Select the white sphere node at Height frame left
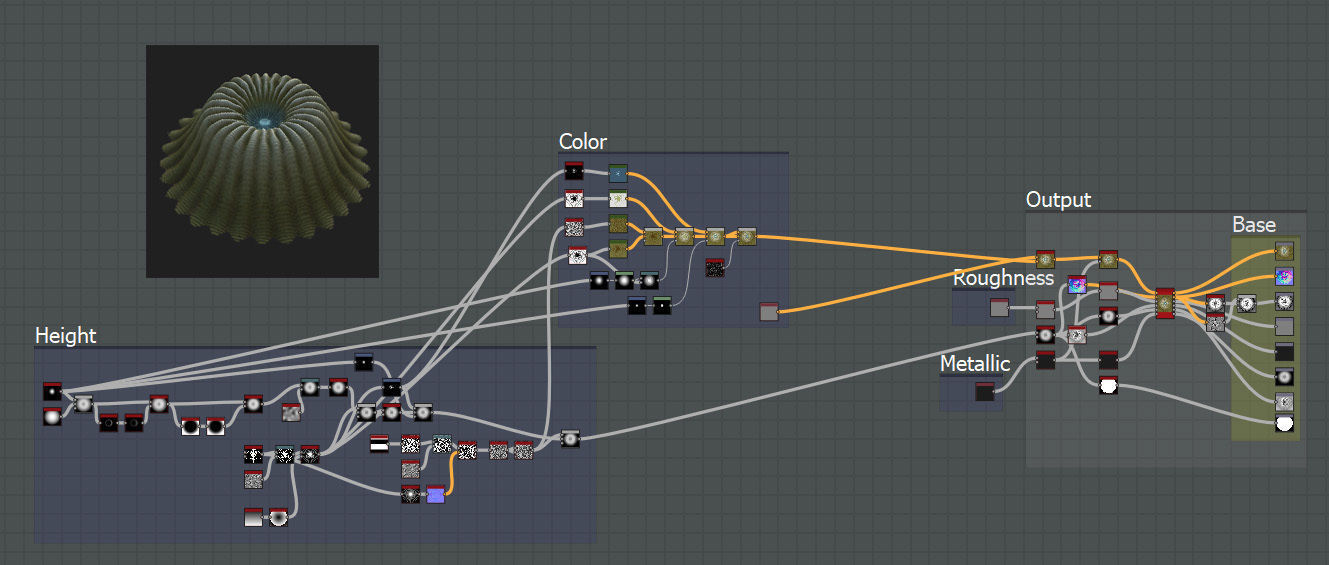This screenshot has height=565, width=1329. (x=53, y=416)
